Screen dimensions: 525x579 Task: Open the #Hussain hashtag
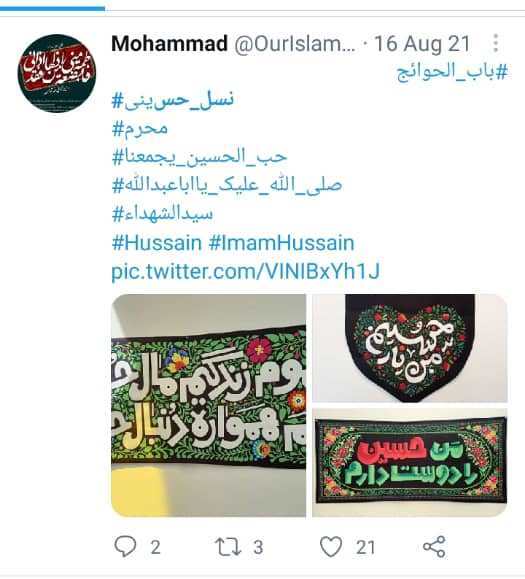157,243
